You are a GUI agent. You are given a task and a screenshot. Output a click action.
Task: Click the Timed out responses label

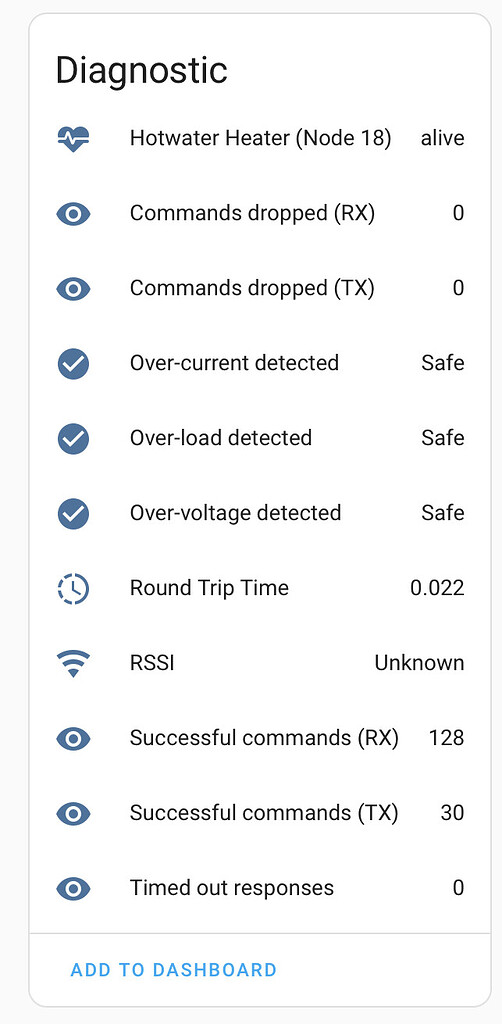232,888
